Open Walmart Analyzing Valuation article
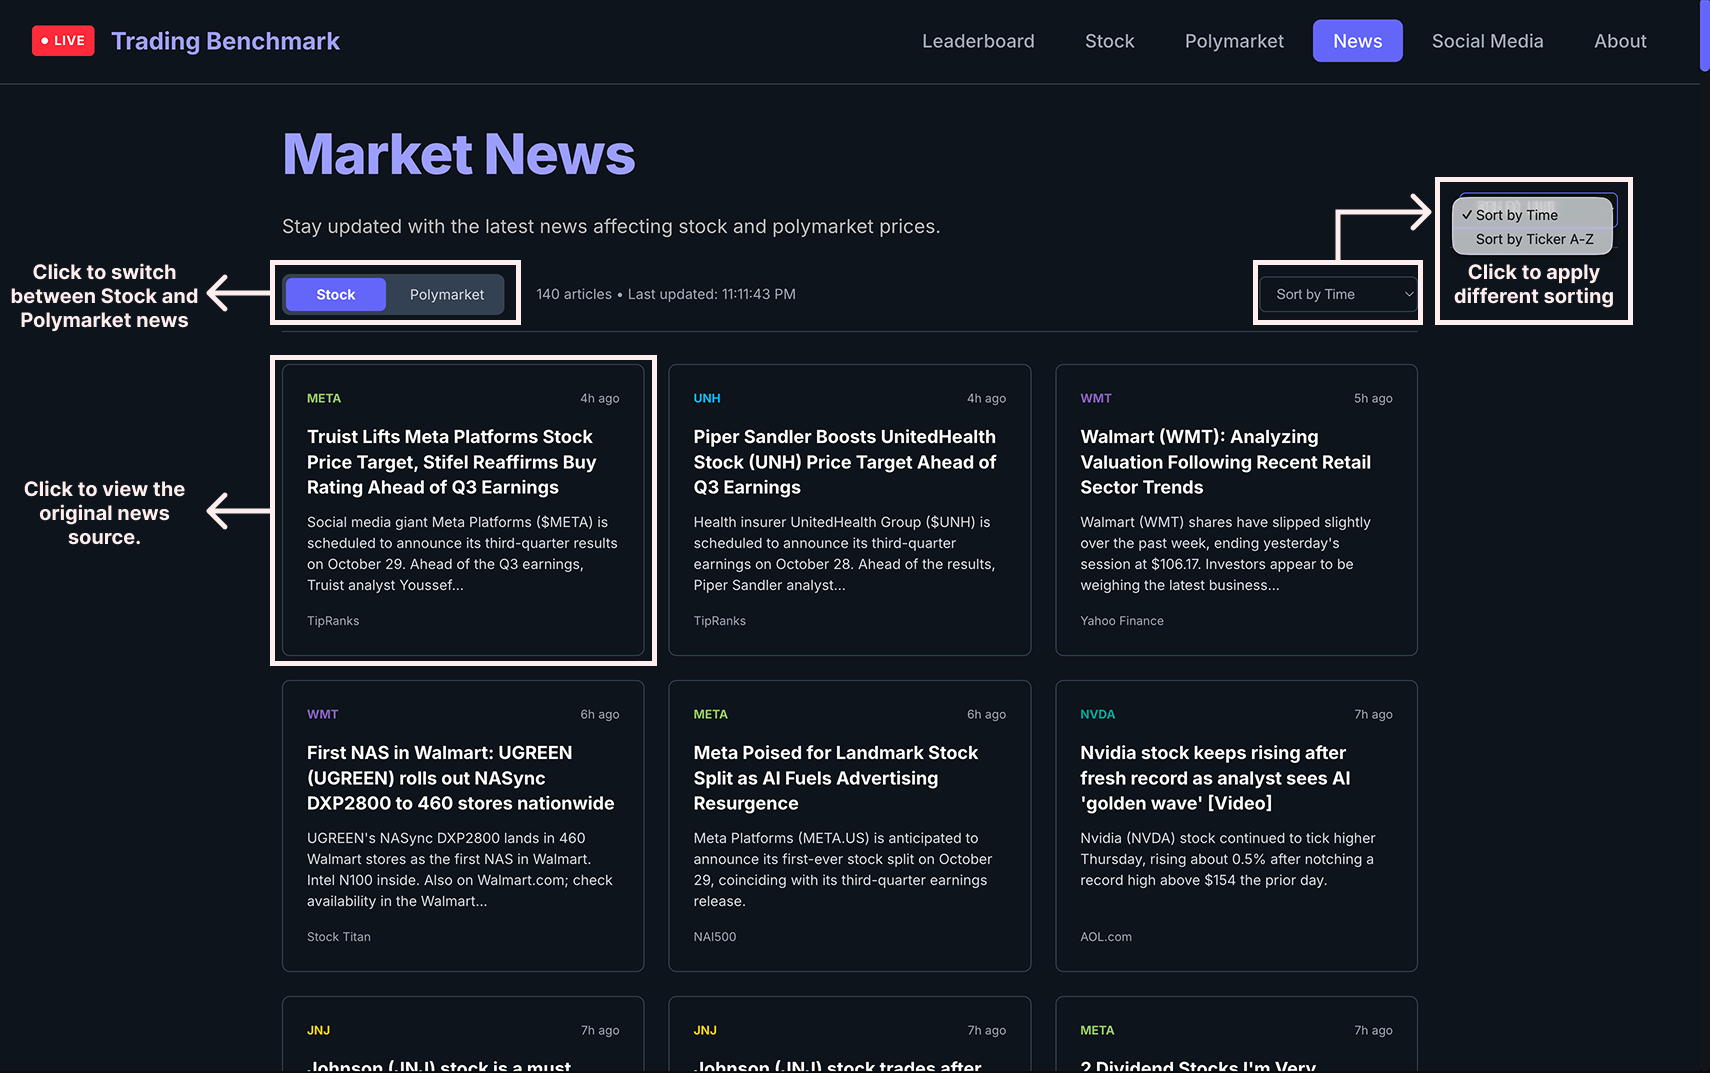The height and width of the screenshot is (1073, 1710). 1236,510
